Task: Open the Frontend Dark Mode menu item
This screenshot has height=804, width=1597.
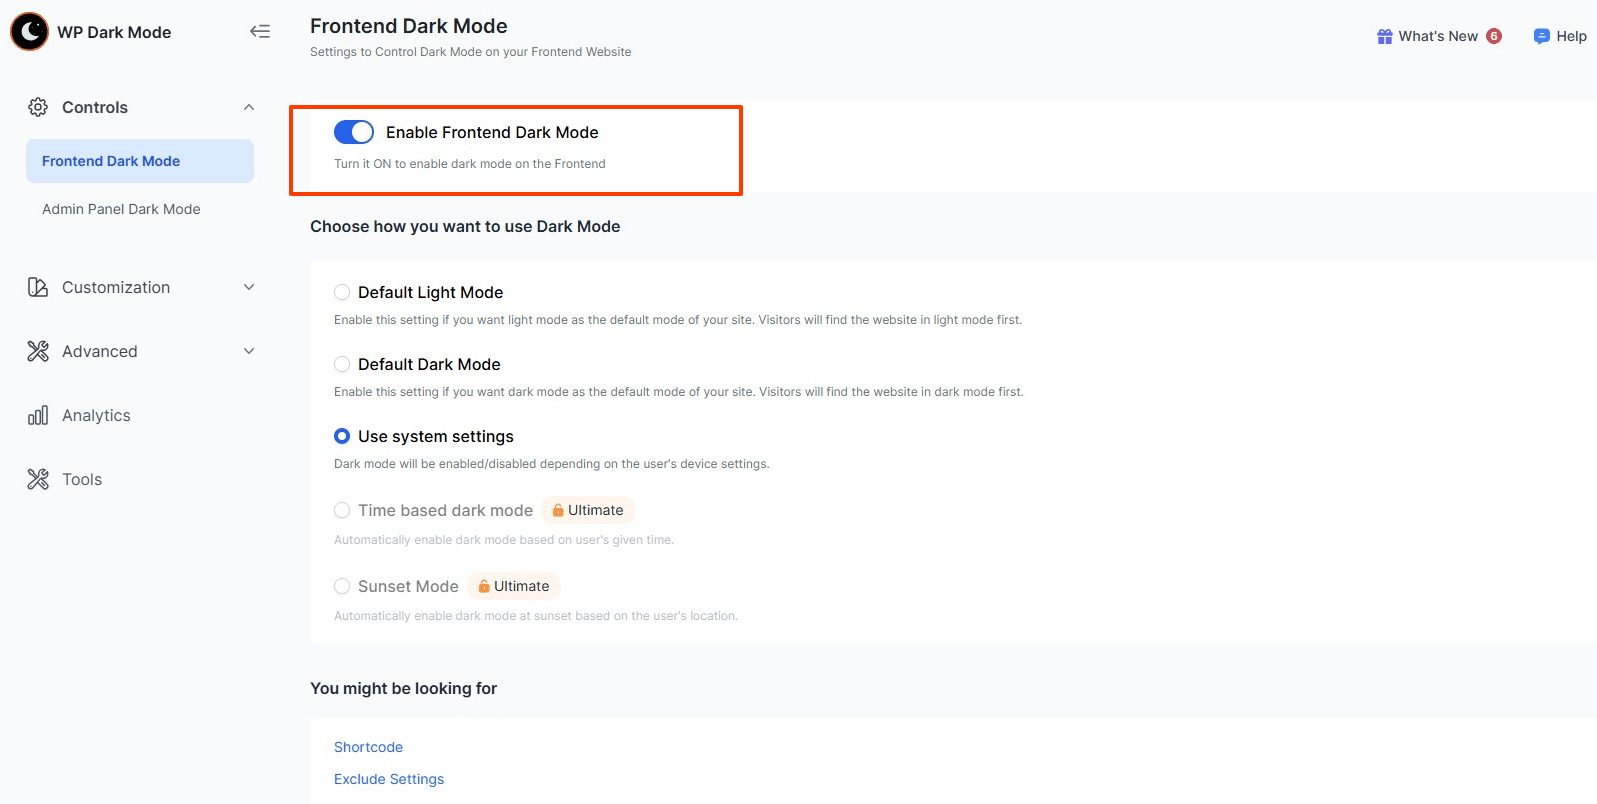Action: (x=111, y=161)
